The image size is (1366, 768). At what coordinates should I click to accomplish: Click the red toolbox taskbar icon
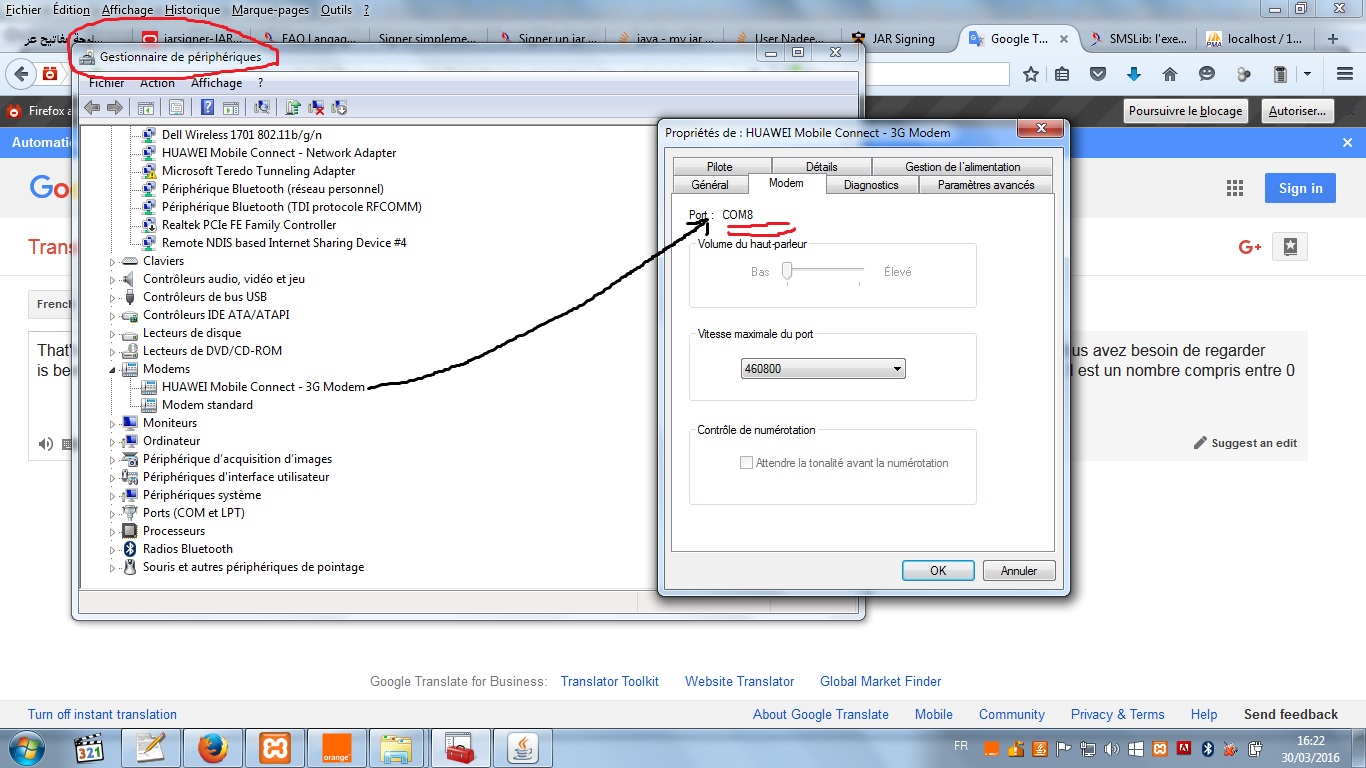click(459, 748)
